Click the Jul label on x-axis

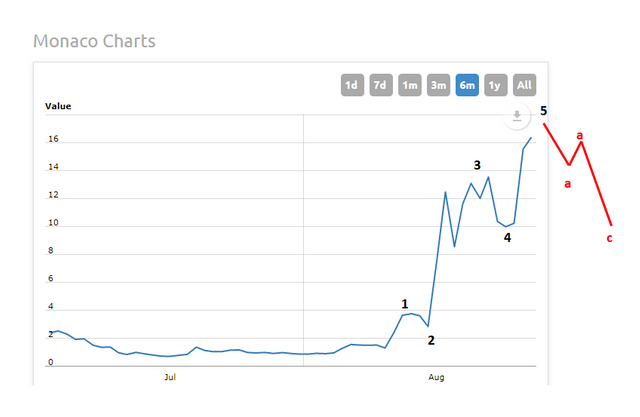click(170, 378)
